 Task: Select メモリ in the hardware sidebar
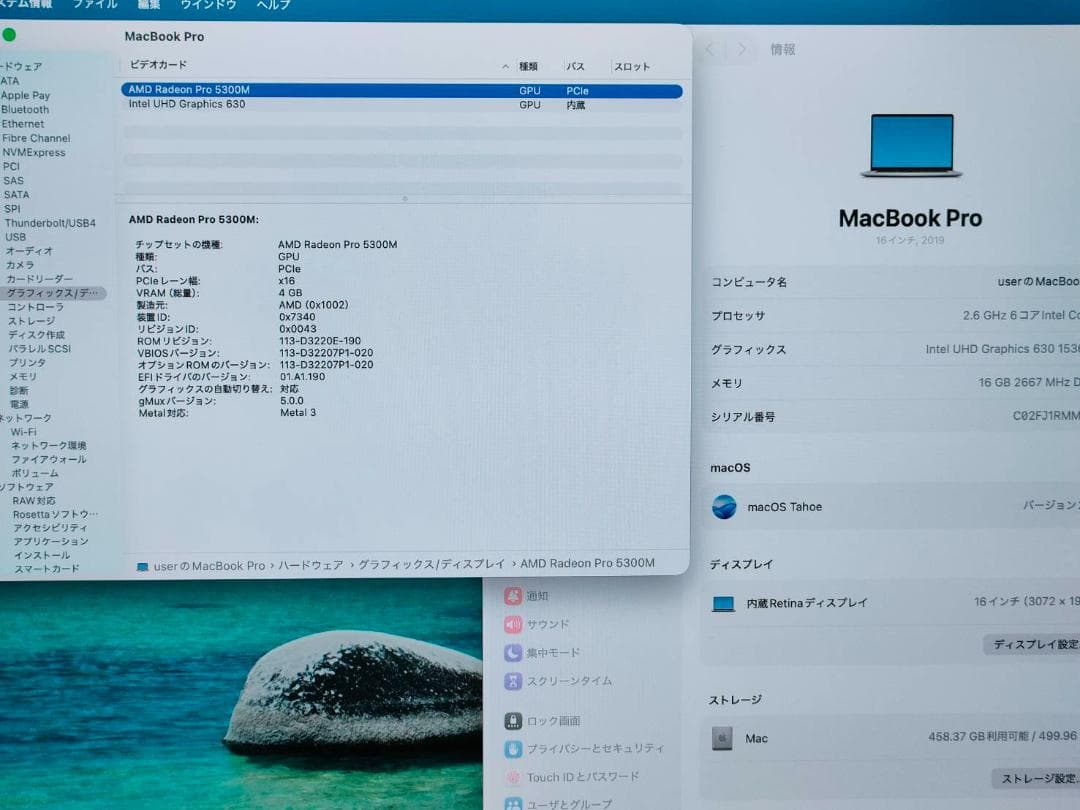(x=23, y=377)
